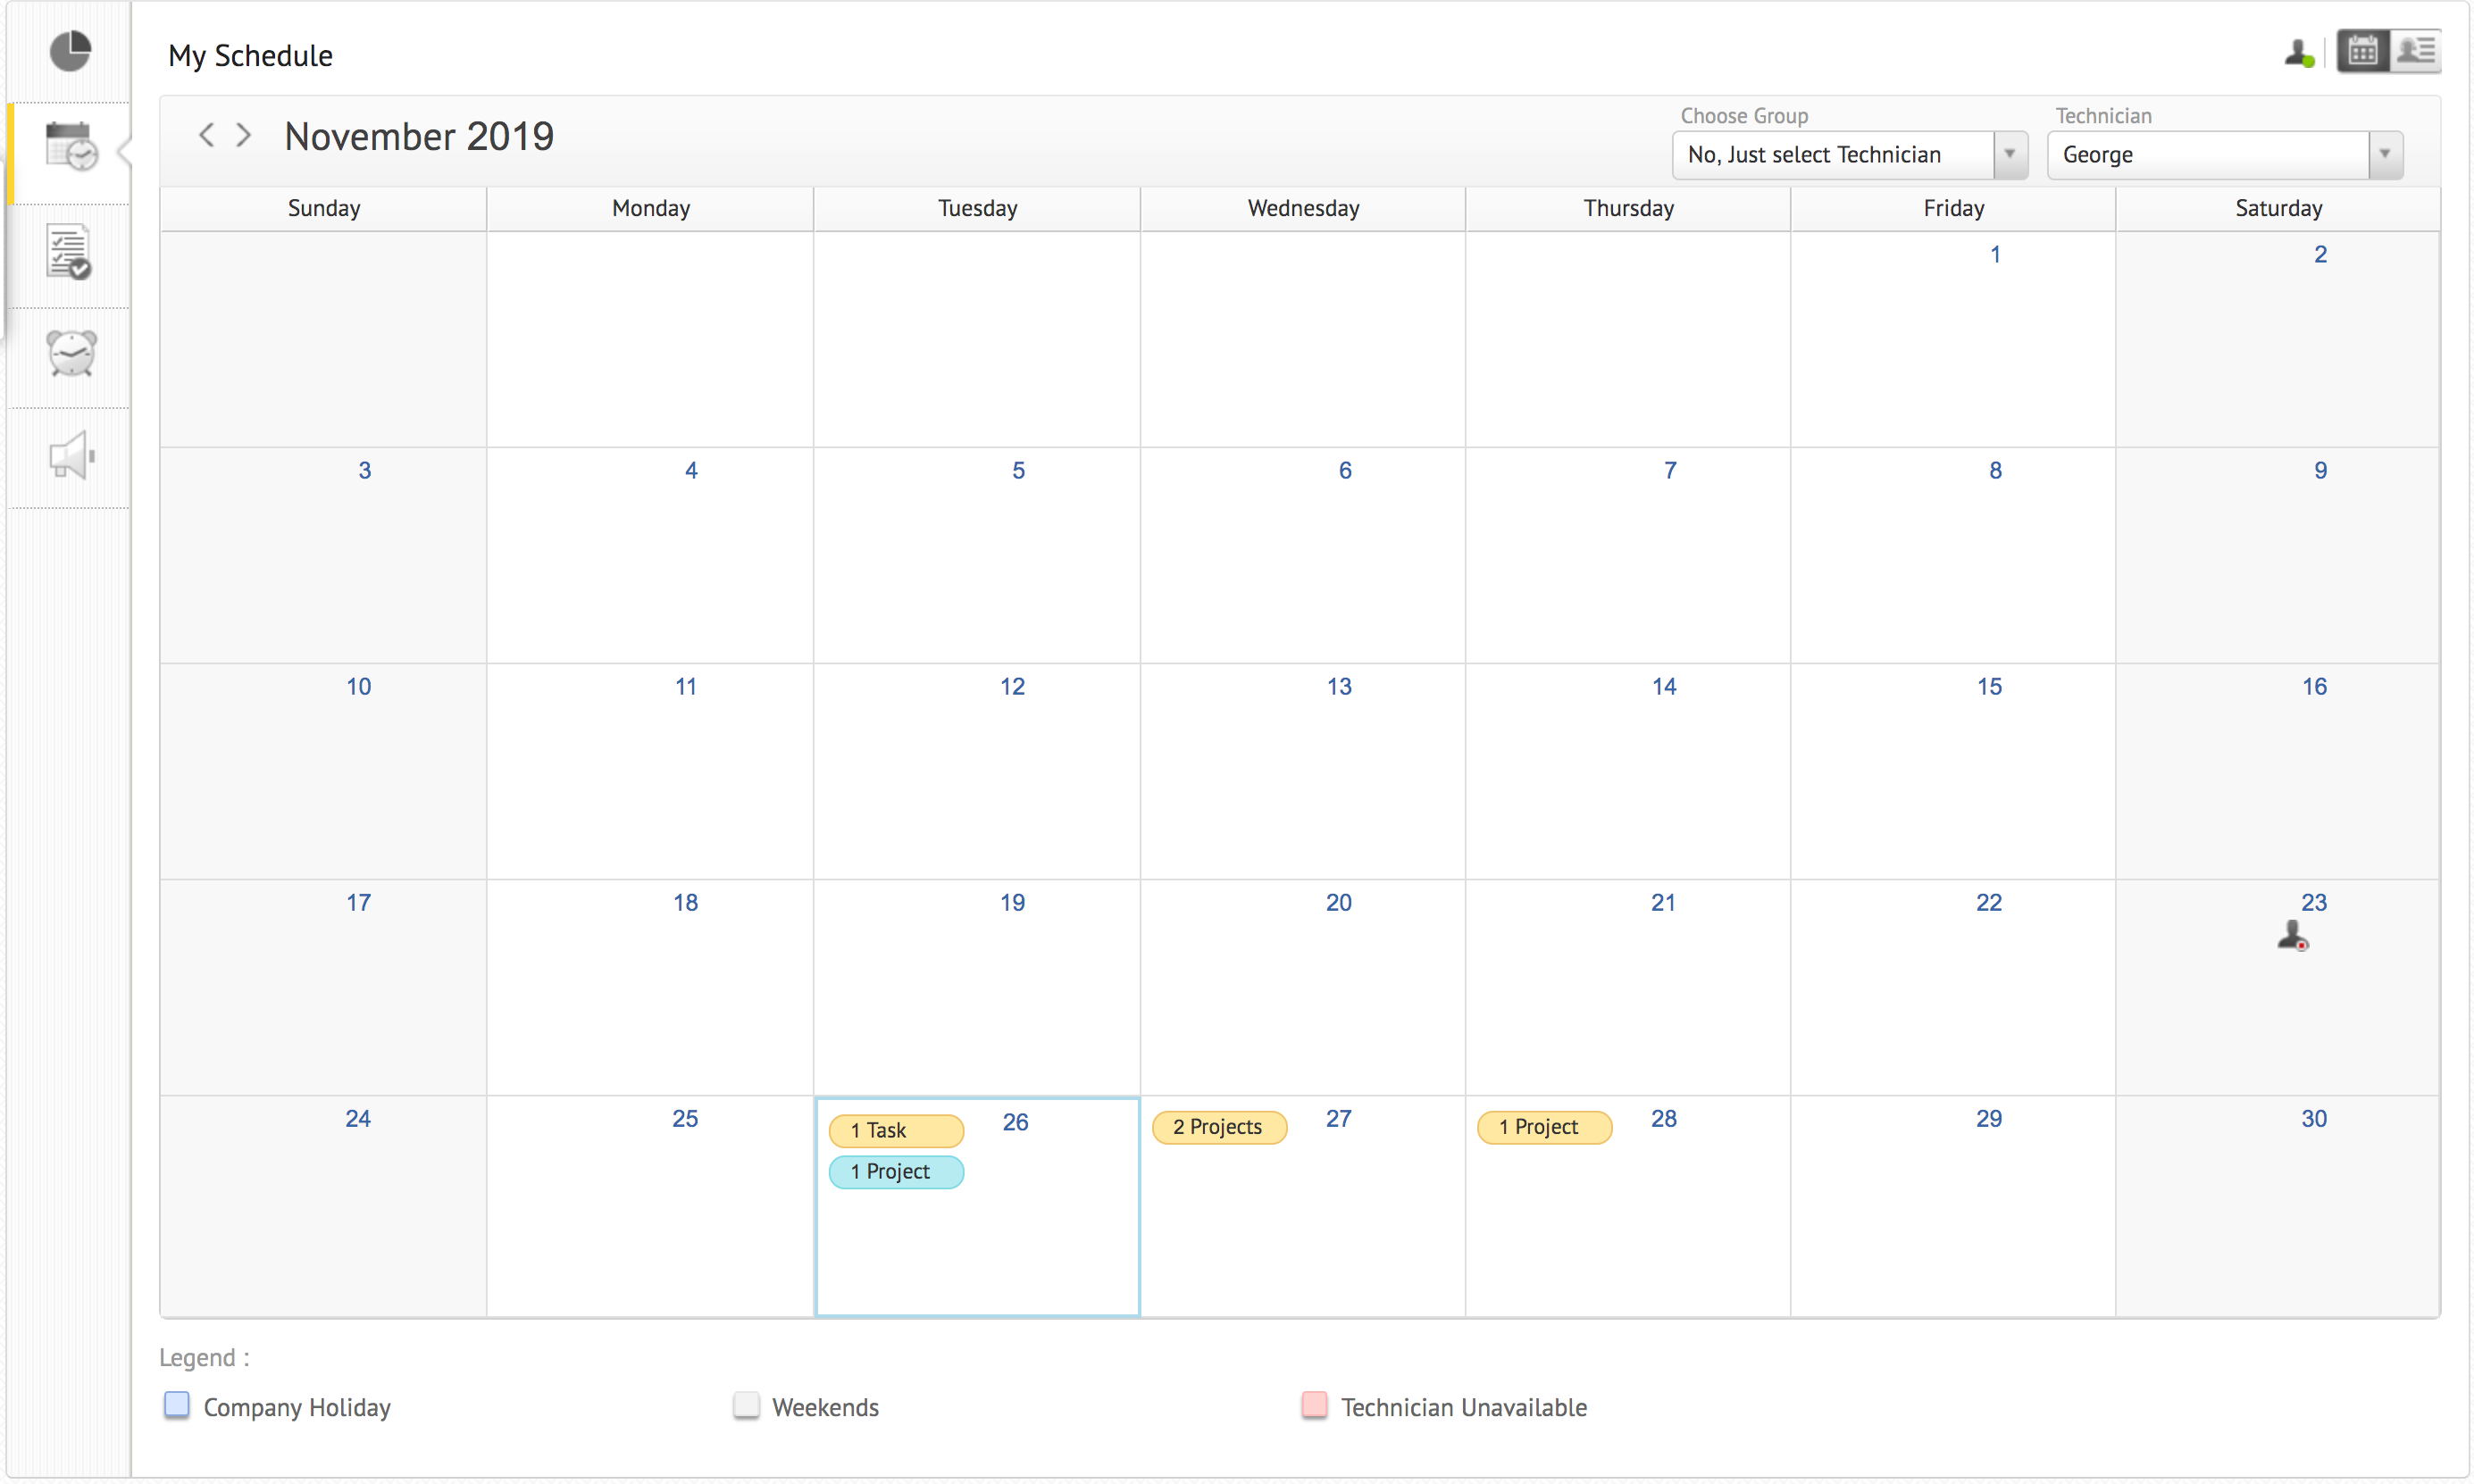Click the Company Holiday legend swatch
Screen dimensions: 2474x1484
point(177,1405)
